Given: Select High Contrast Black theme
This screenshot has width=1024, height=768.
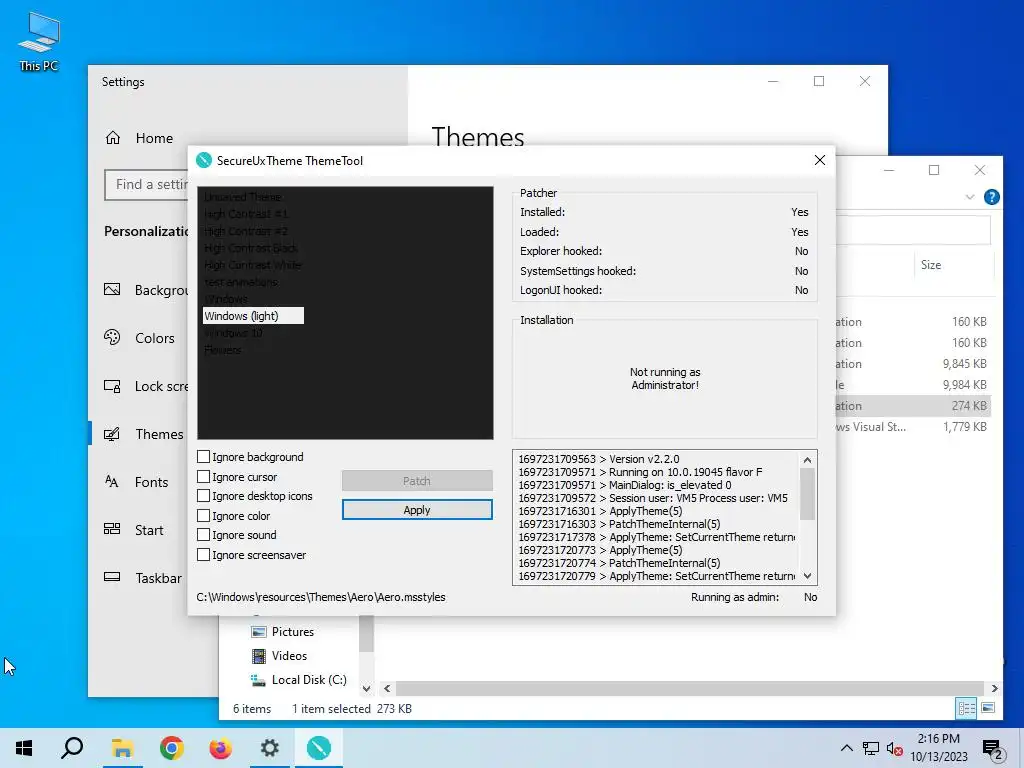Looking at the screenshot, I should (x=251, y=248).
